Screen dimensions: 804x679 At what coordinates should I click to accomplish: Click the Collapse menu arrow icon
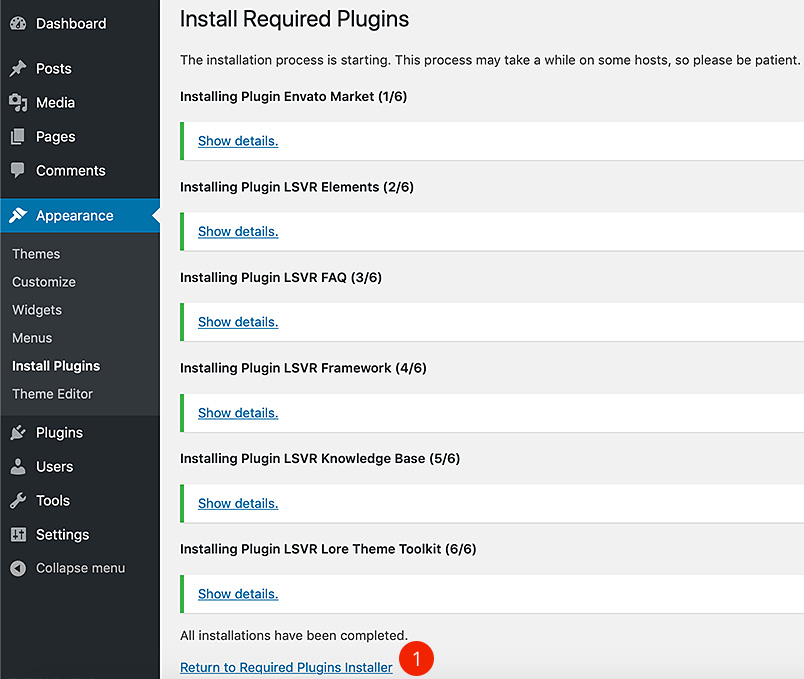pyautogui.click(x=18, y=568)
